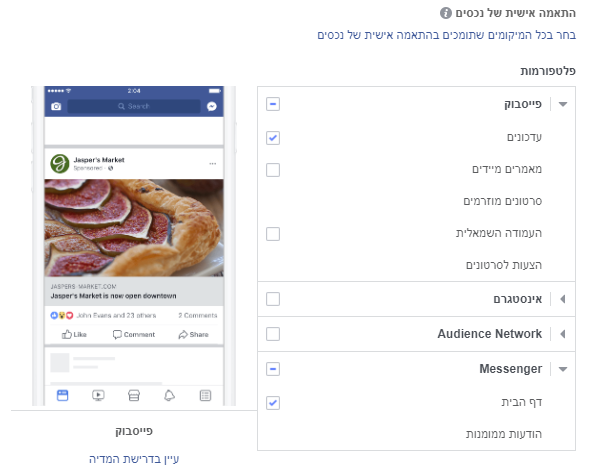The height and width of the screenshot is (471, 590).
Task: Expand the אינסטגרם section arrow
Action: (563, 299)
